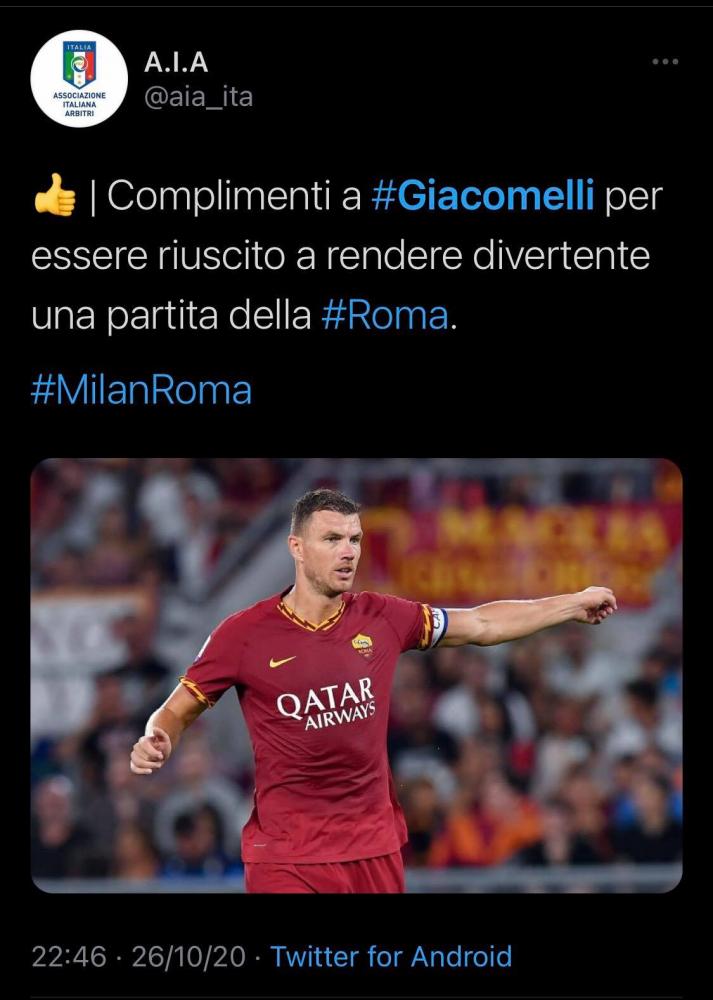Click the 22:46 tweet timestamp

pyautogui.click(x=69, y=957)
